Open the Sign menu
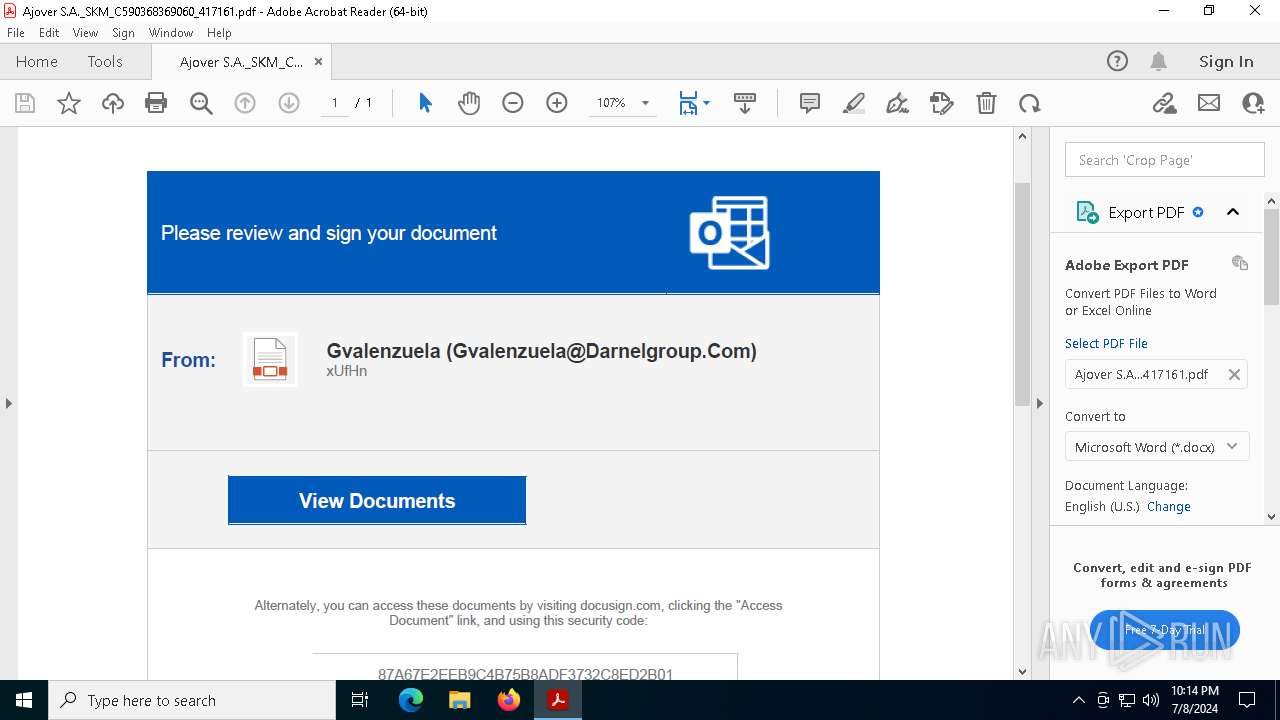Screen dimensions: 1280x720 click(x=123, y=33)
